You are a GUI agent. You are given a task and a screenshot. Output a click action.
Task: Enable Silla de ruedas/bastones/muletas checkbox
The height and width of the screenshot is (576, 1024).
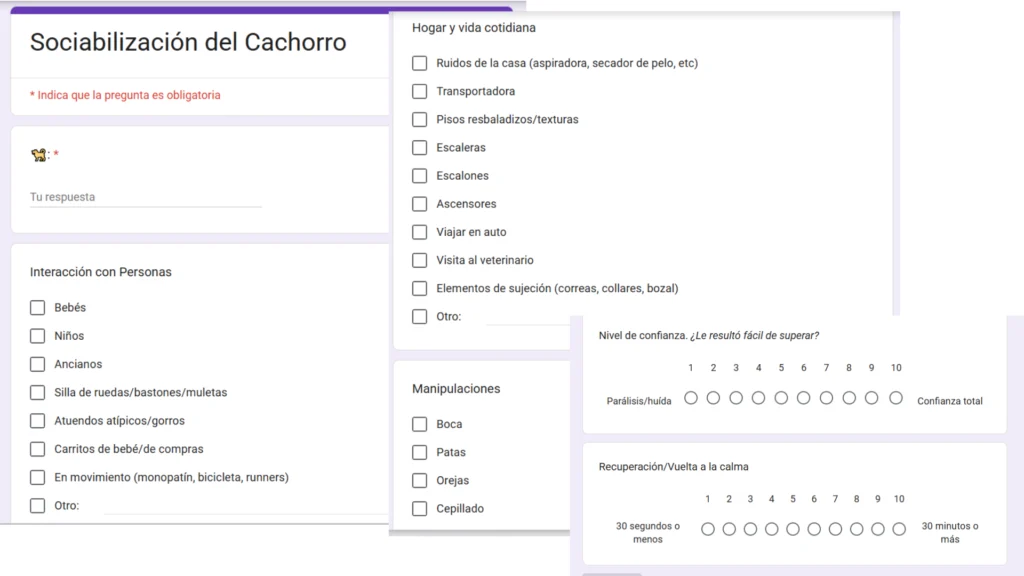click(38, 392)
